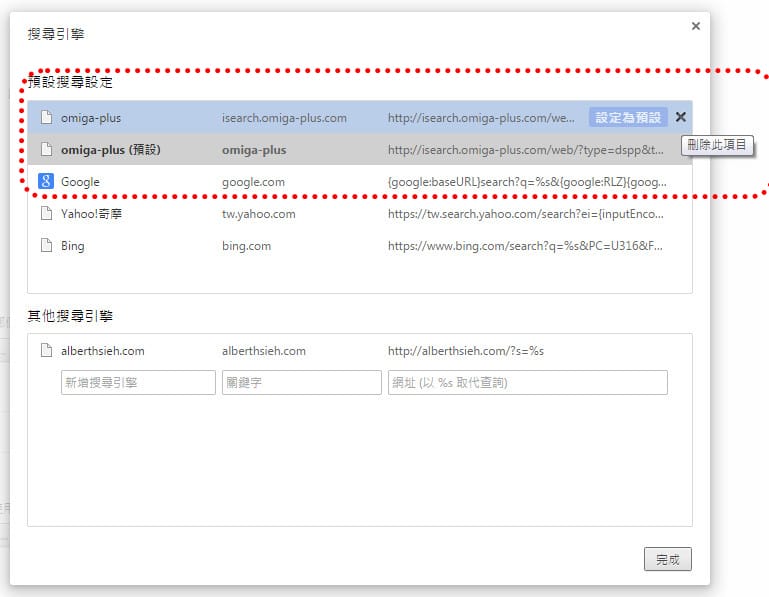Click the 完成 done button
This screenshot has height=597, width=769.
(x=667, y=559)
